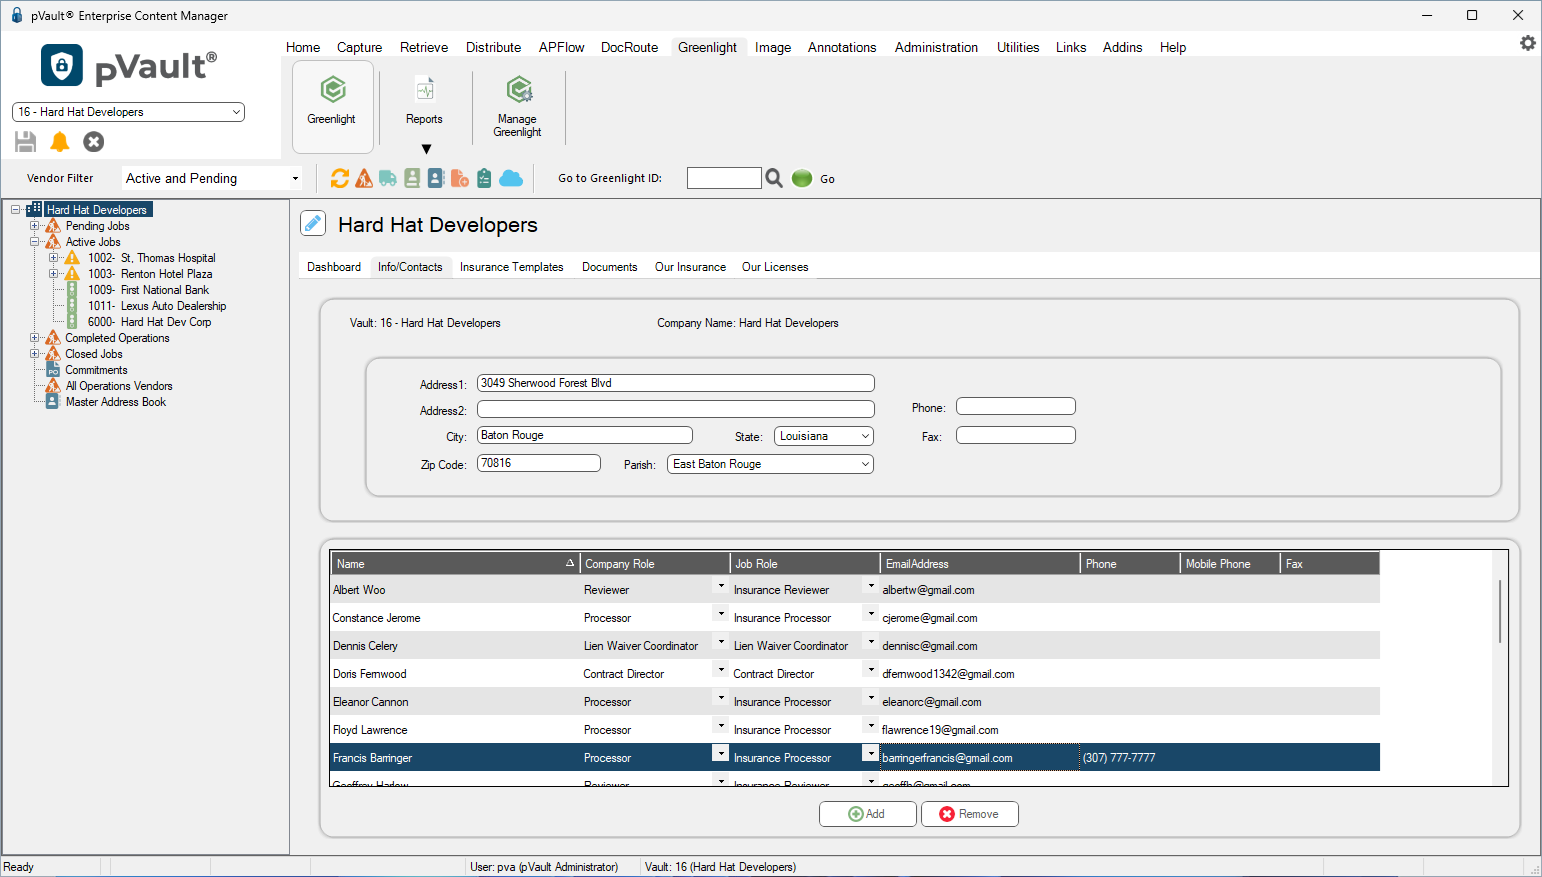
Task: Click the save disk icon
Action: [26, 142]
